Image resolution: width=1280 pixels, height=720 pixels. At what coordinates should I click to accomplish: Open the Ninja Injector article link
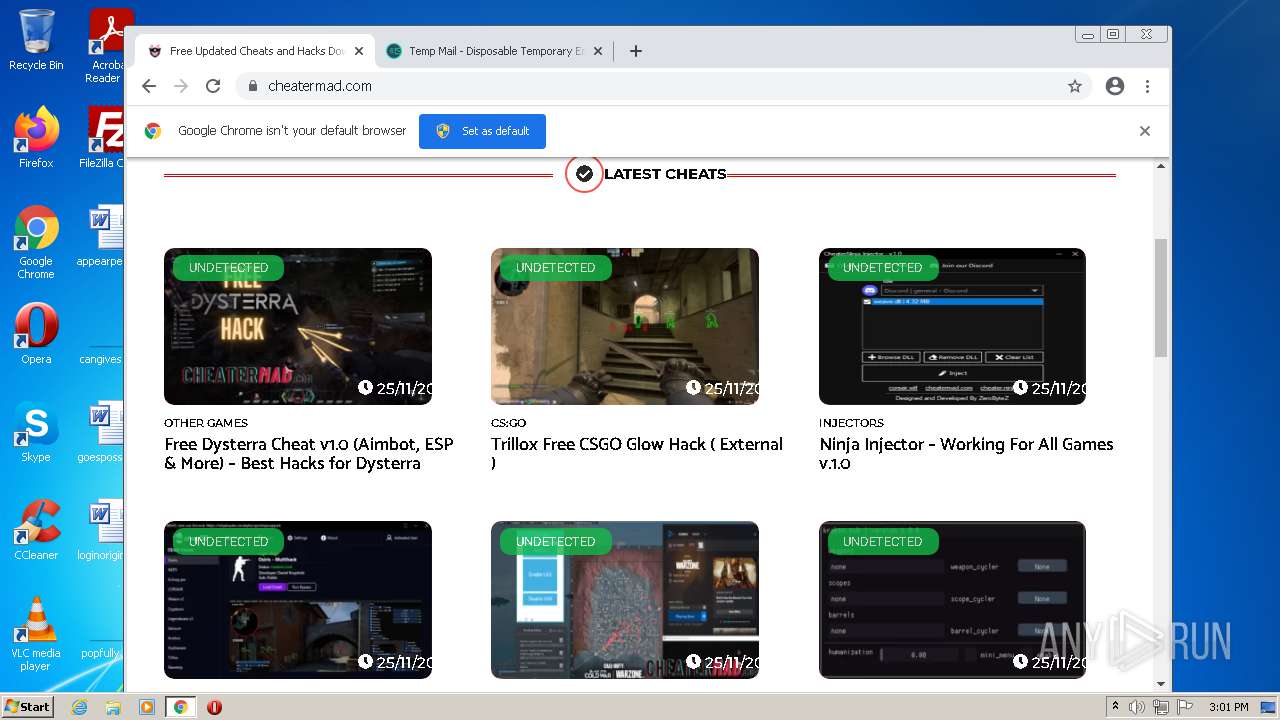pos(966,454)
